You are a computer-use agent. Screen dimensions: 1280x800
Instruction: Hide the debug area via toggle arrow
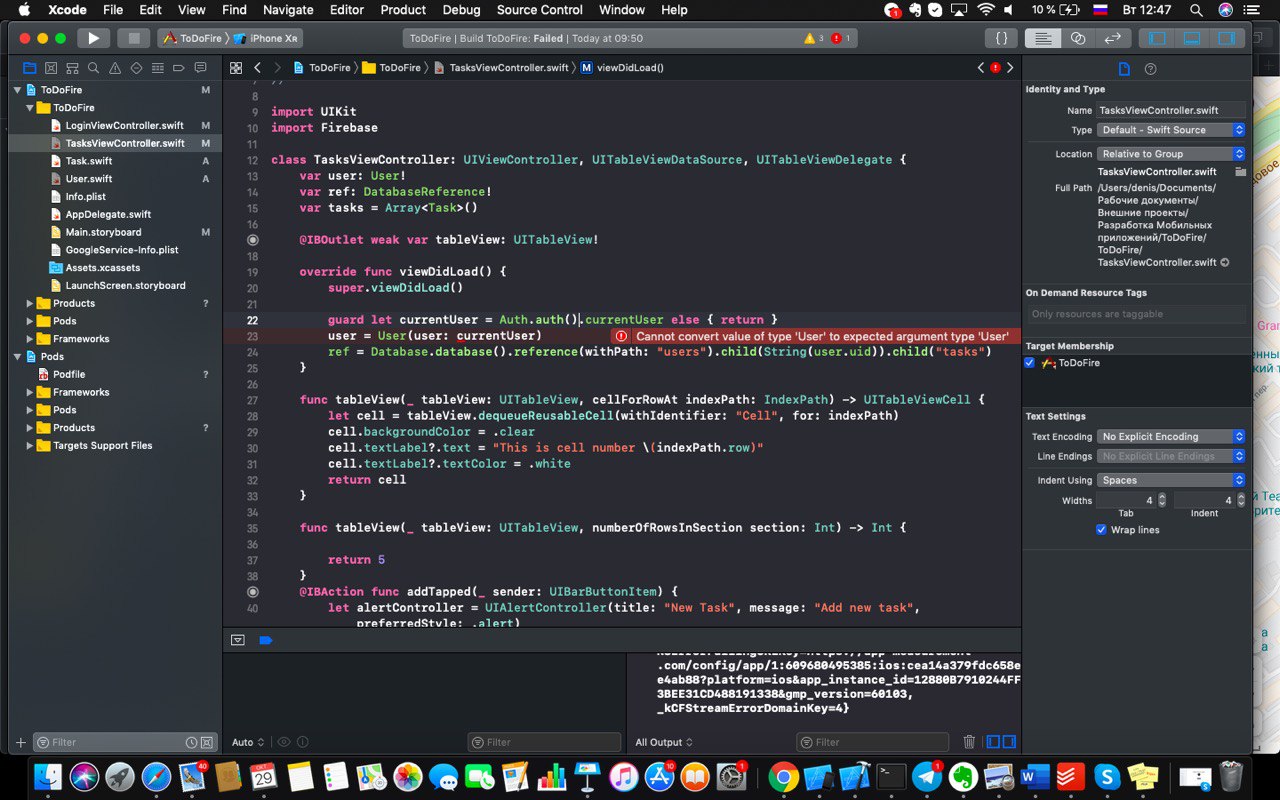[x=238, y=640]
